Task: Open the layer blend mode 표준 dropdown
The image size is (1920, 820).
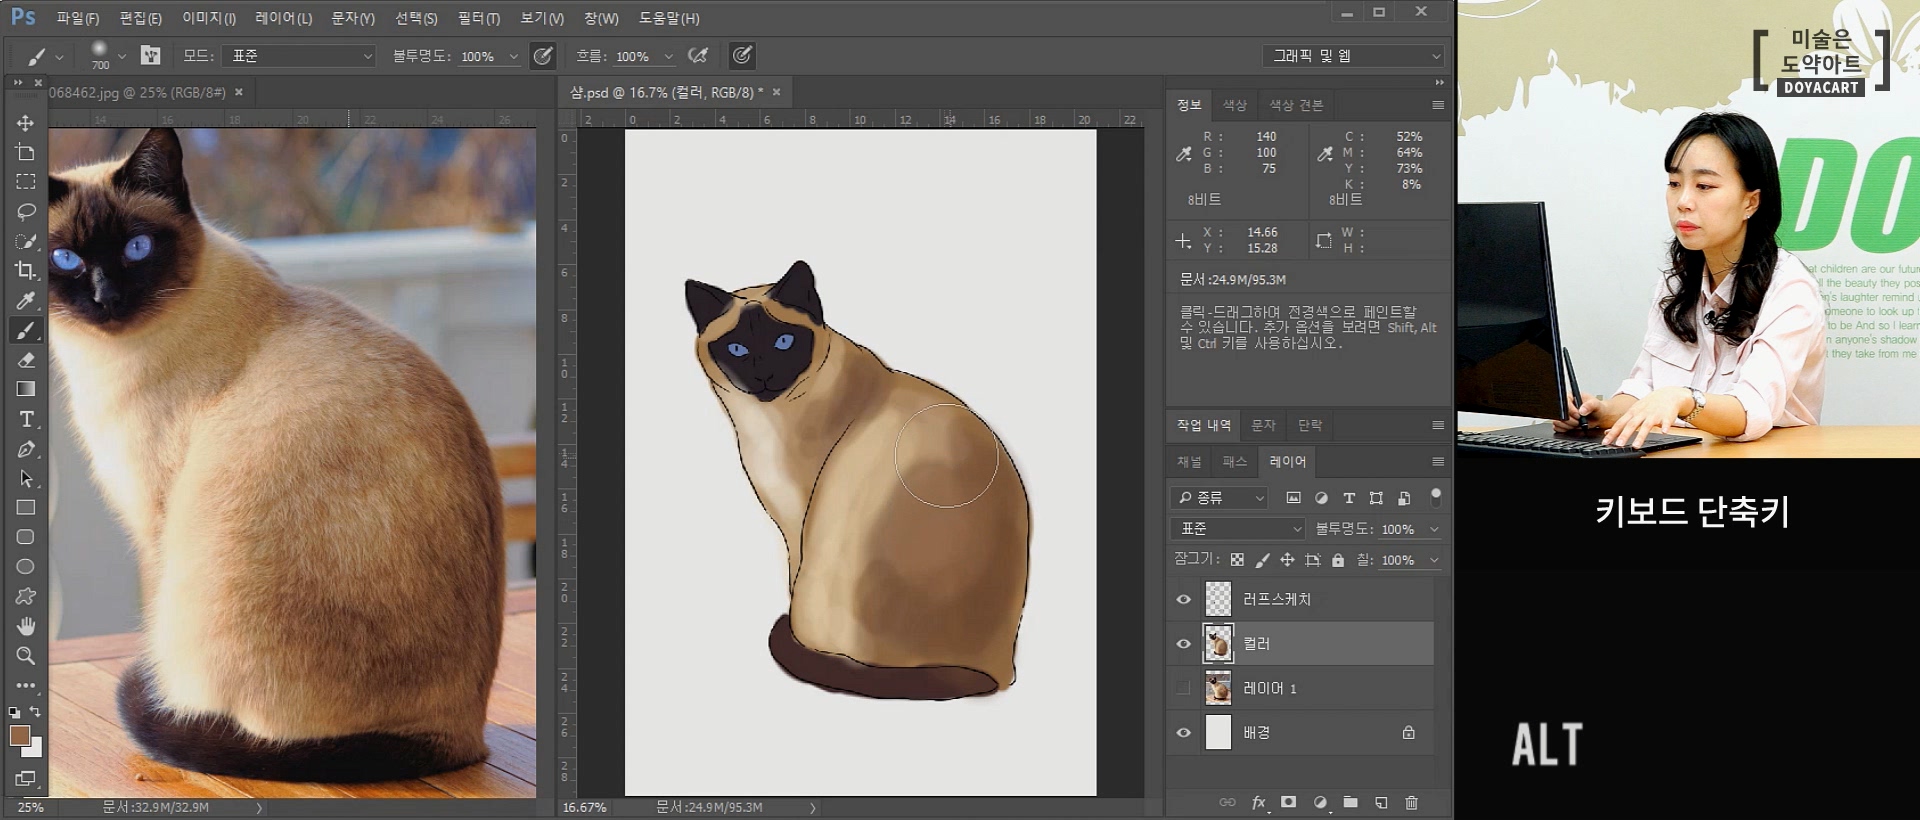Action: pos(1238,528)
